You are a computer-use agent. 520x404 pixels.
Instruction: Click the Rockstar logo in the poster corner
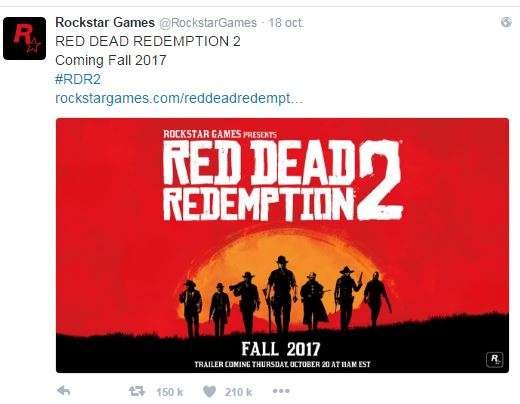(495, 359)
